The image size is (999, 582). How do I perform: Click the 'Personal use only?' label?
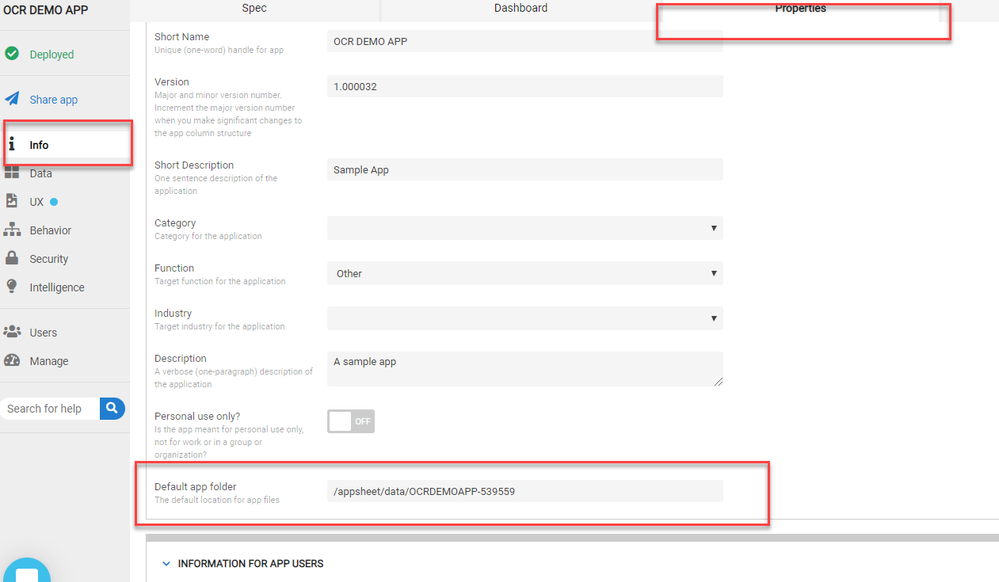[x=197, y=416]
